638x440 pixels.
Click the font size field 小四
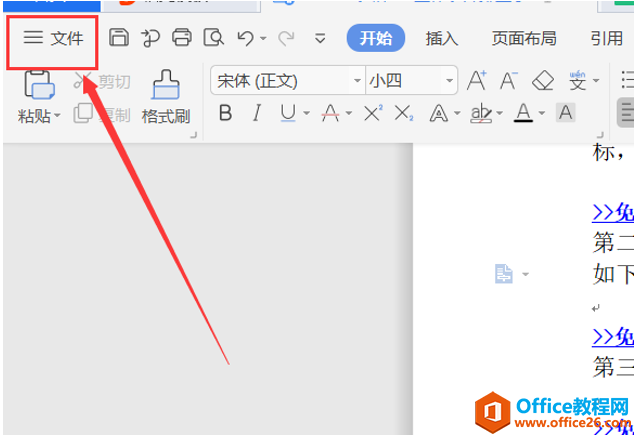(403, 81)
